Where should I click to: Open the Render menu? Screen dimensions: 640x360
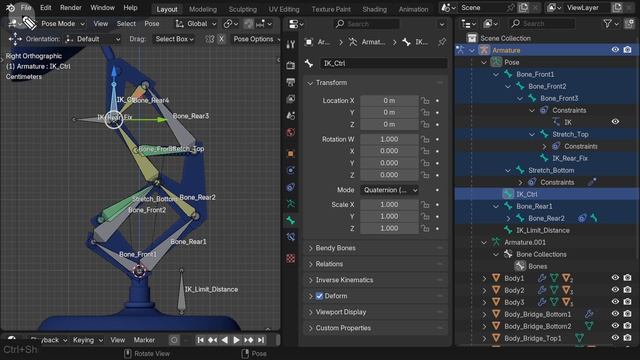[x=71, y=8]
